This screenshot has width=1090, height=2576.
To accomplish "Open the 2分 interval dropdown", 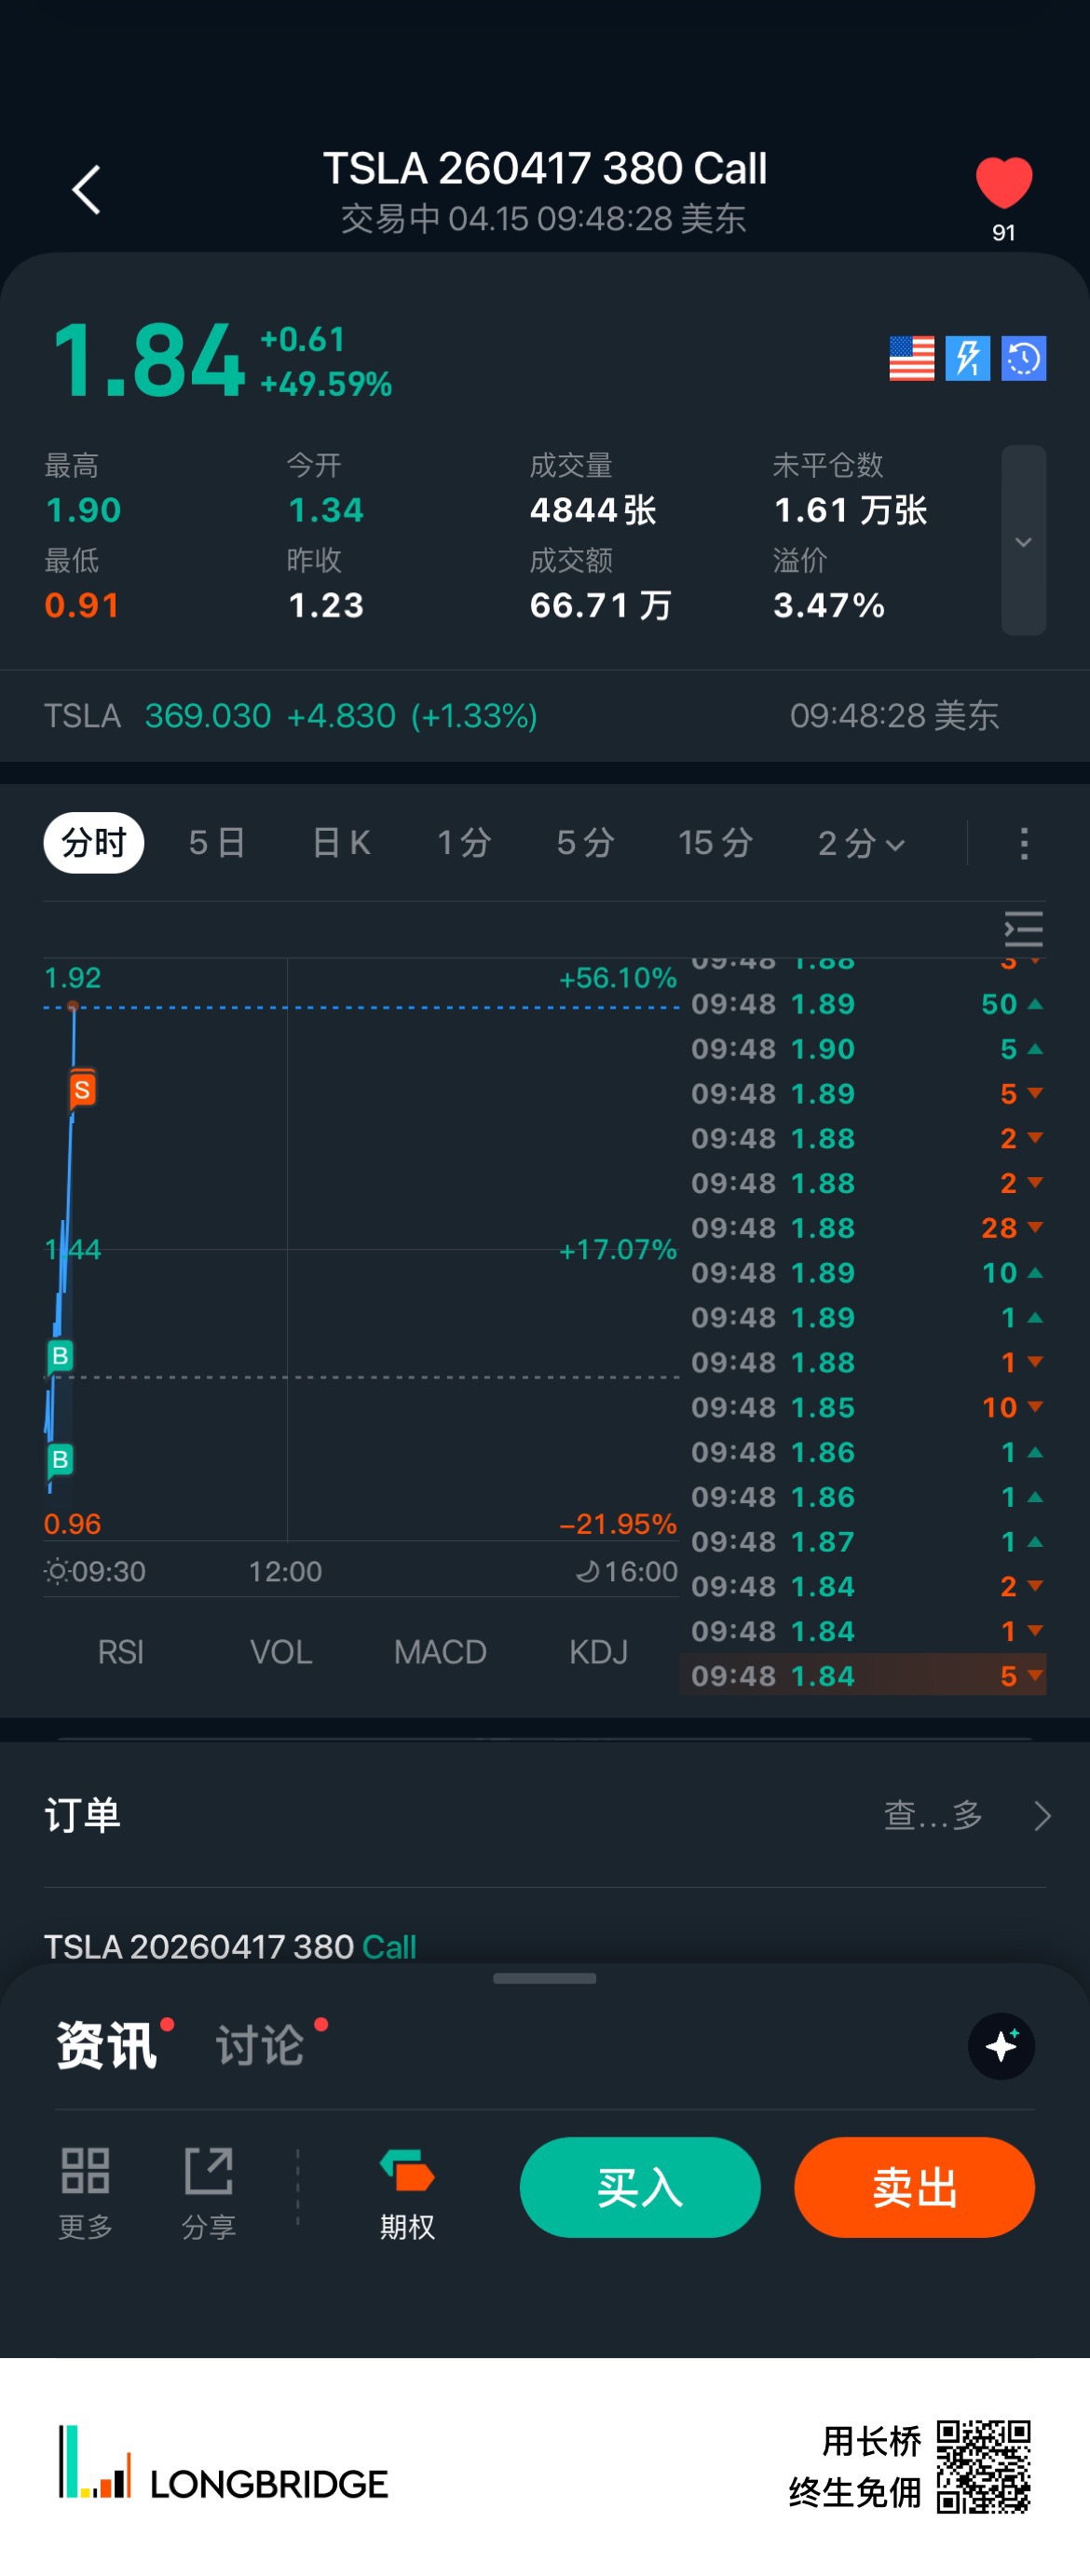I will click(x=861, y=843).
